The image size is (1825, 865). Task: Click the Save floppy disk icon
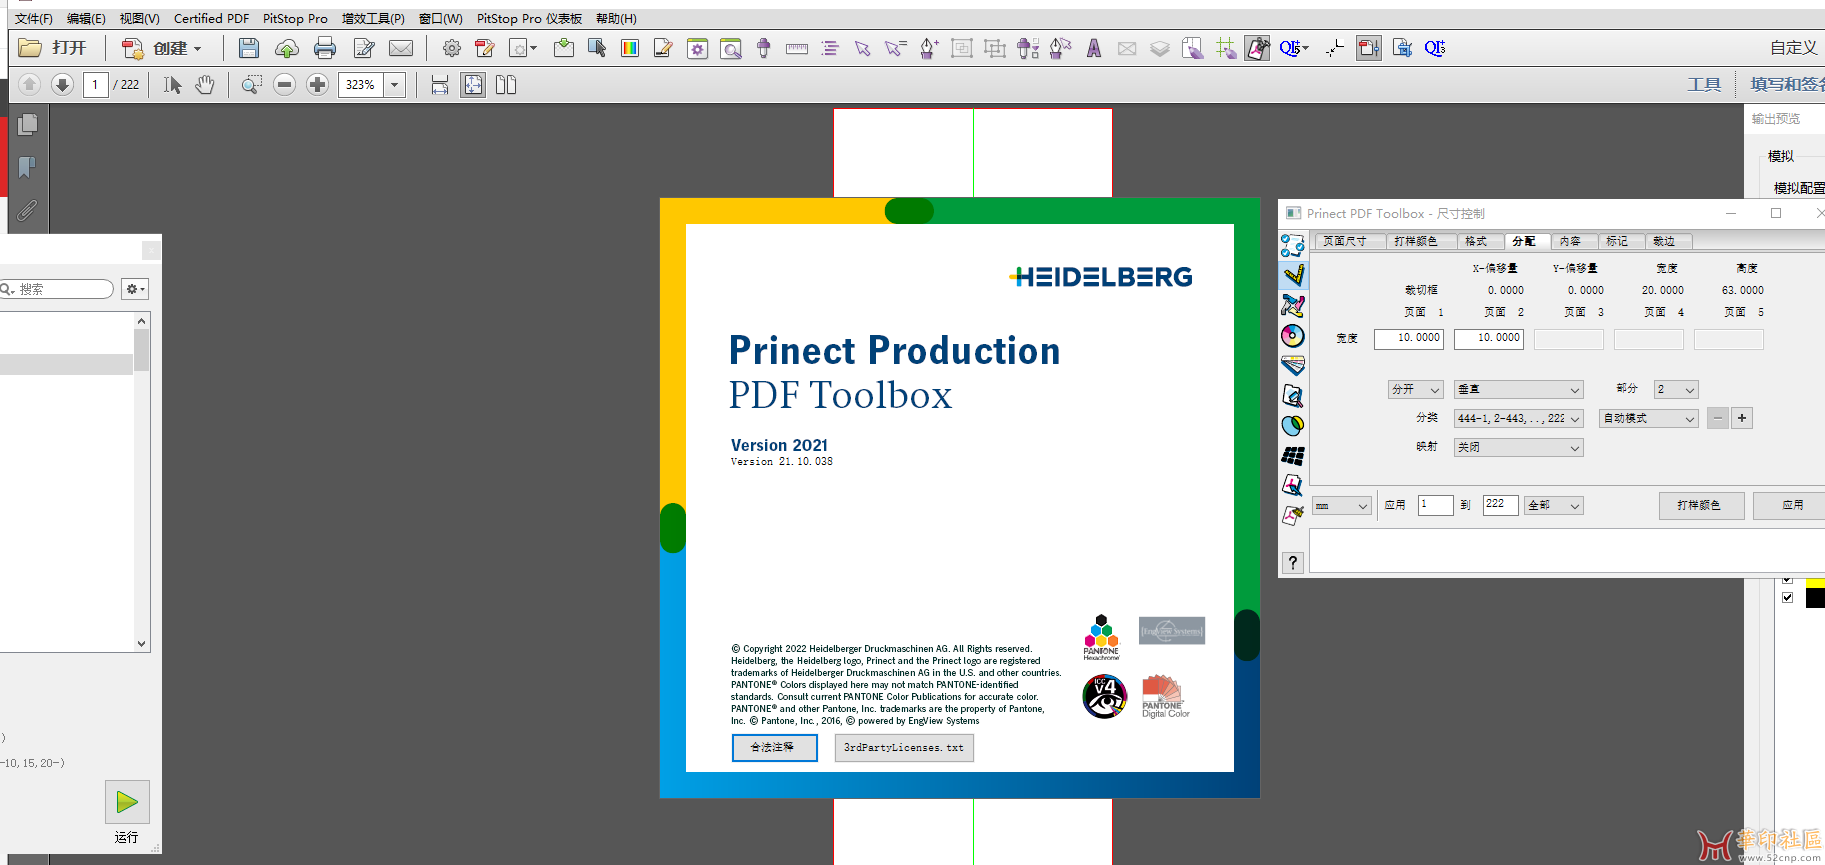249,48
